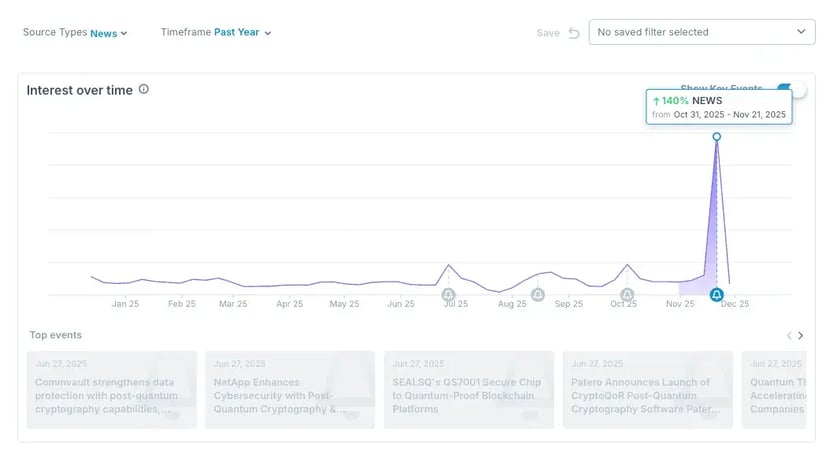The height and width of the screenshot is (463, 830).
Task: Click the highlighted blue bell marker near Dec 25
Action: point(716,295)
